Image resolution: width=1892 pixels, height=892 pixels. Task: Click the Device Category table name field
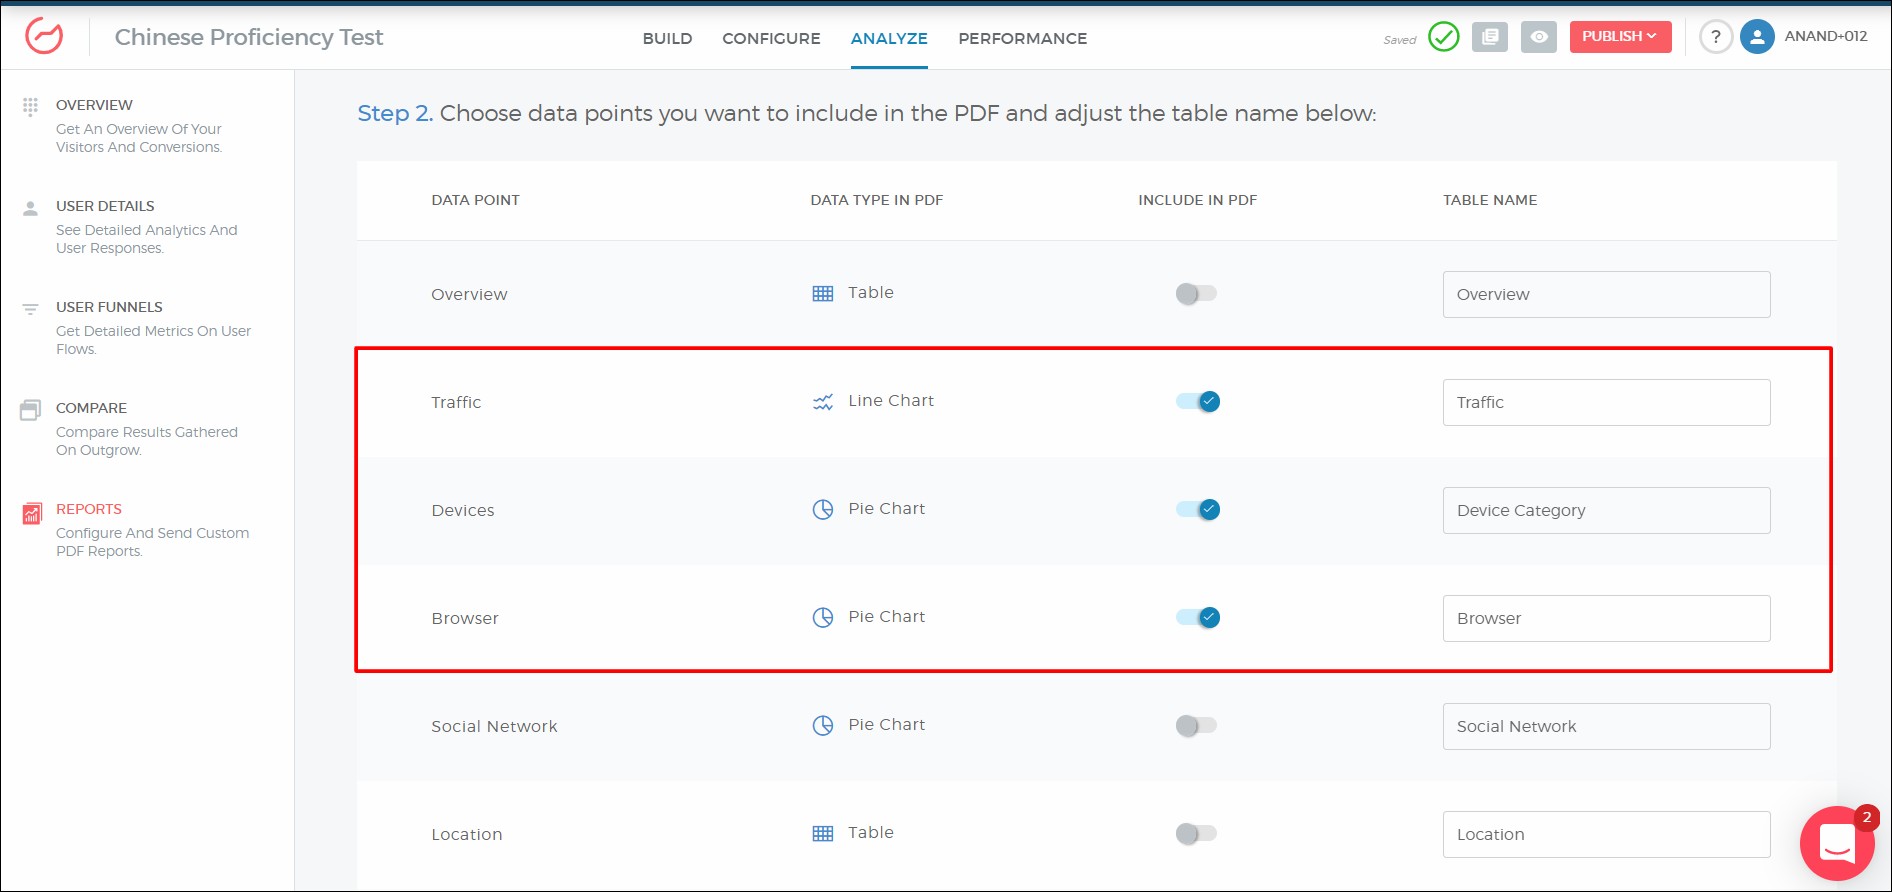(1605, 511)
